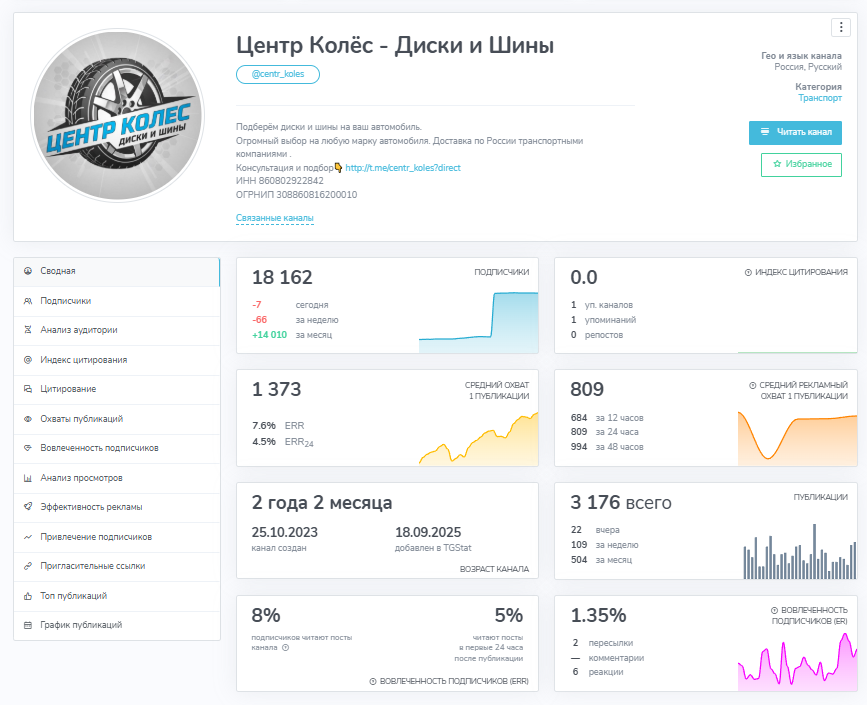Open График публикаций section

point(116,625)
